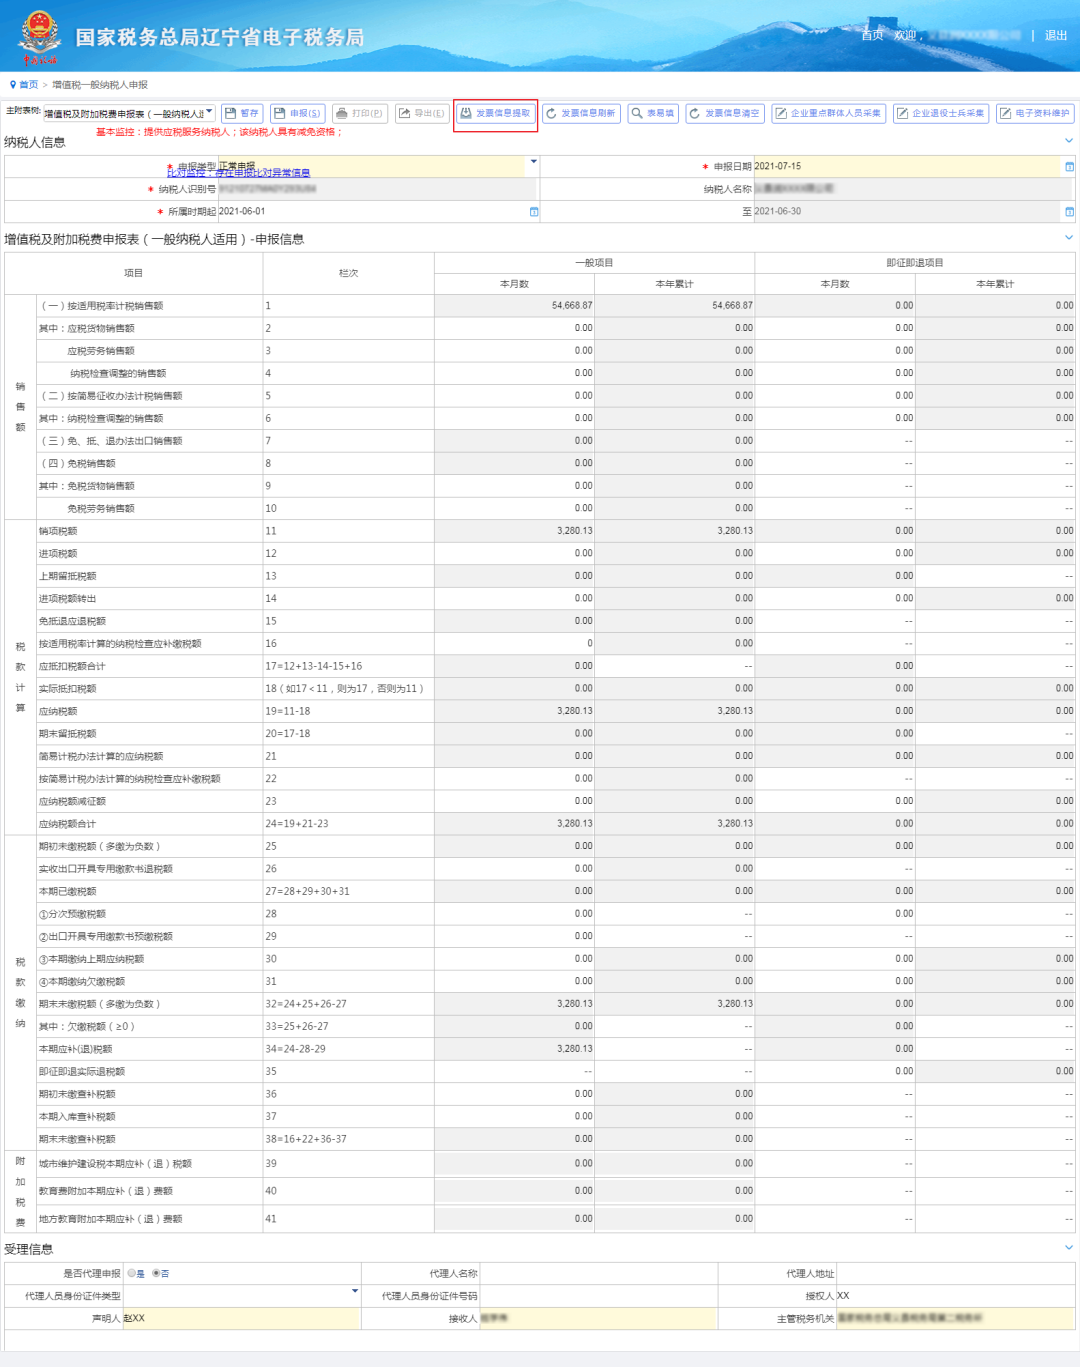Click 进项税额 row 12 本月数 cell

tap(514, 554)
